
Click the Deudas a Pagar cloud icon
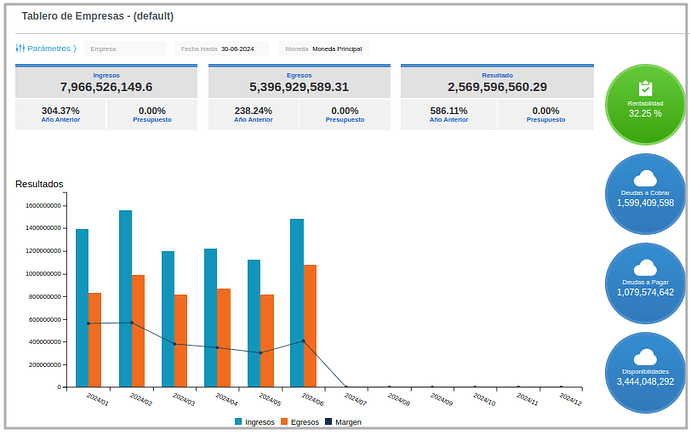pos(645,267)
